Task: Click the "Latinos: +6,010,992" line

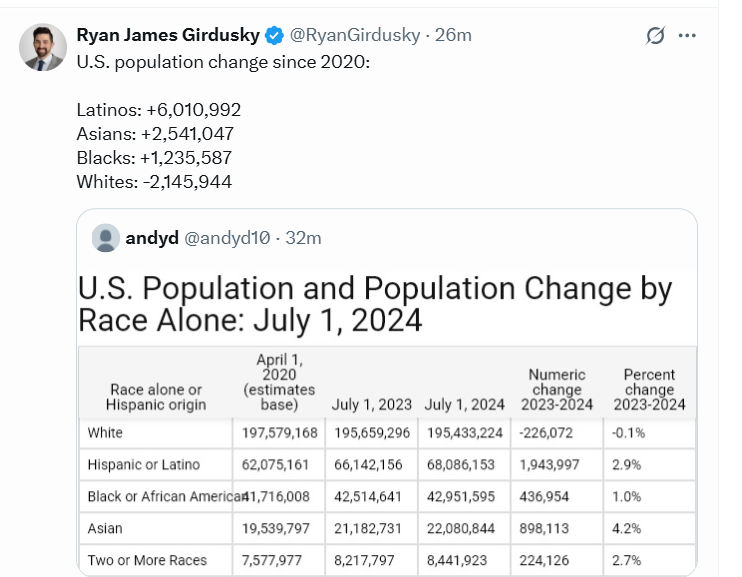Action: pos(158,110)
